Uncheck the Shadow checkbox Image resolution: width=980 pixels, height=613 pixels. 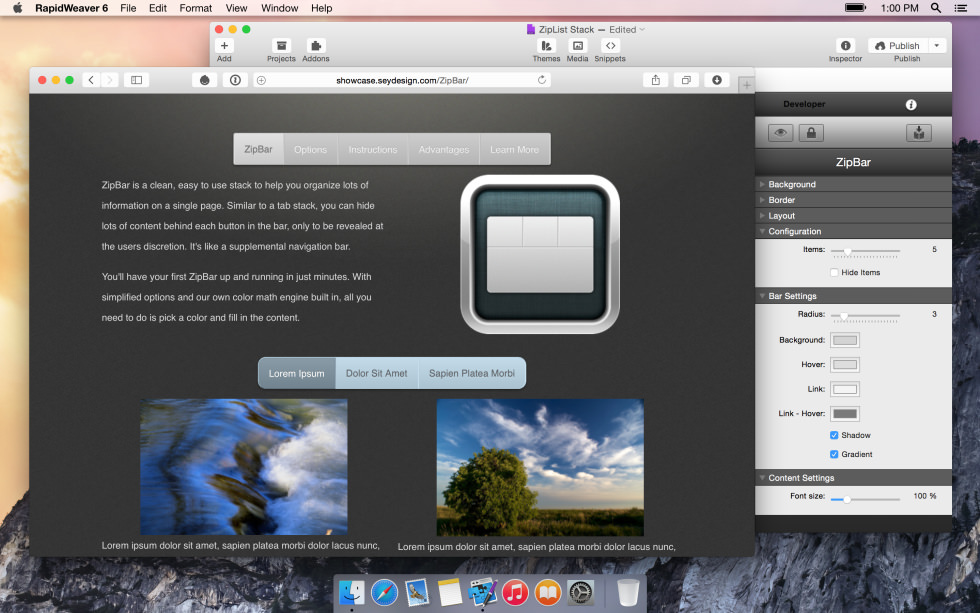click(x=834, y=435)
